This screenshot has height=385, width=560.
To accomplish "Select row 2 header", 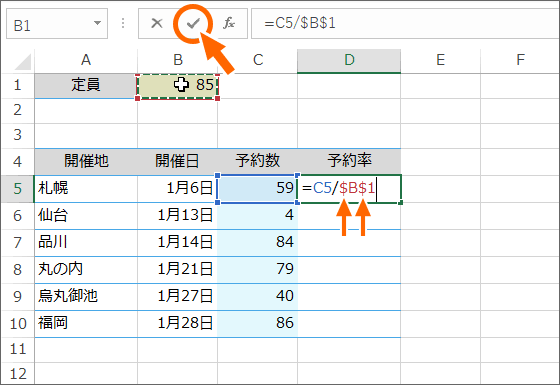I will pos(18,110).
